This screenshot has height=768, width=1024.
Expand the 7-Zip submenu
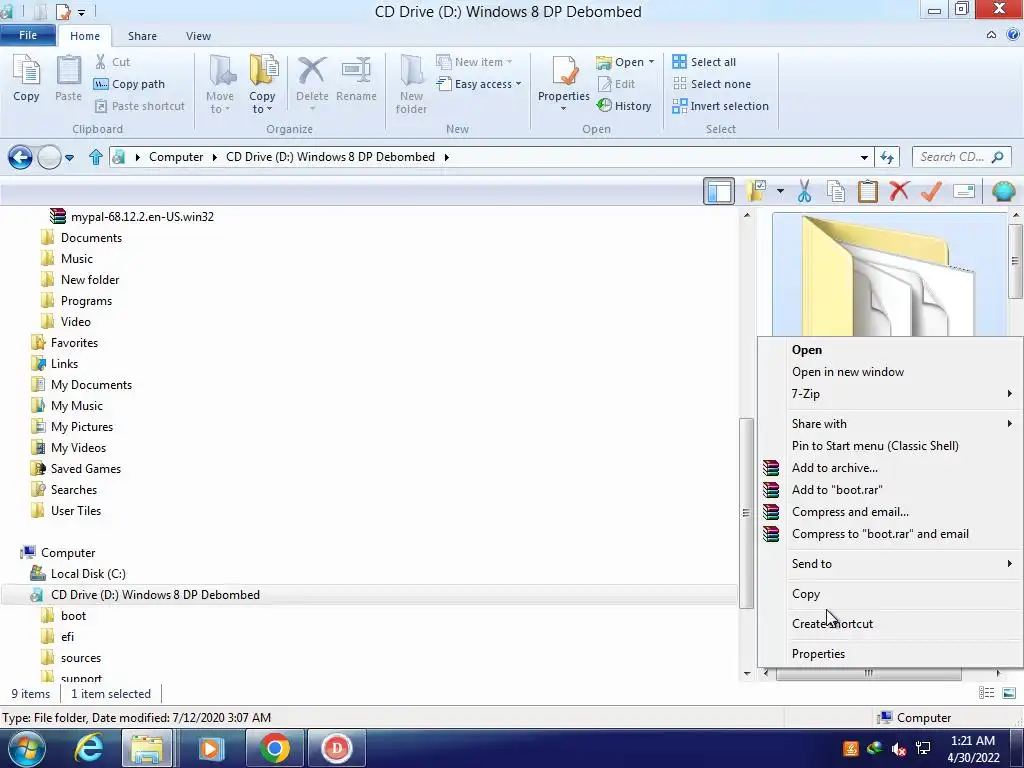890,394
